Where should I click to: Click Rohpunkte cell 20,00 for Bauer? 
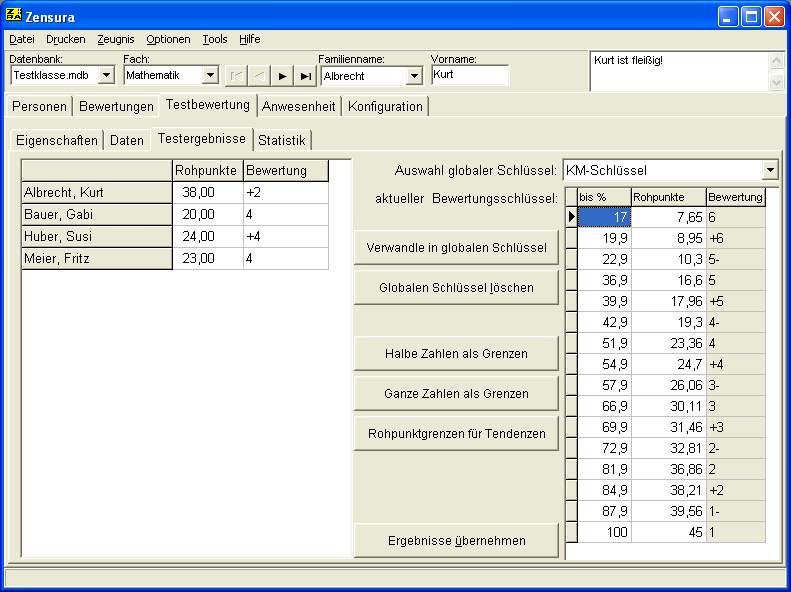pyautogui.click(x=208, y=215)
